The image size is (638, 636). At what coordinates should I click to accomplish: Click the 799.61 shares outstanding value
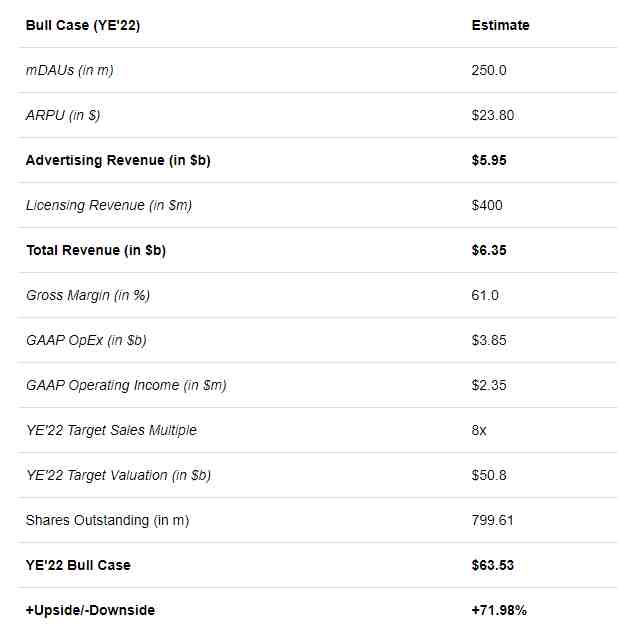[492, 520]
